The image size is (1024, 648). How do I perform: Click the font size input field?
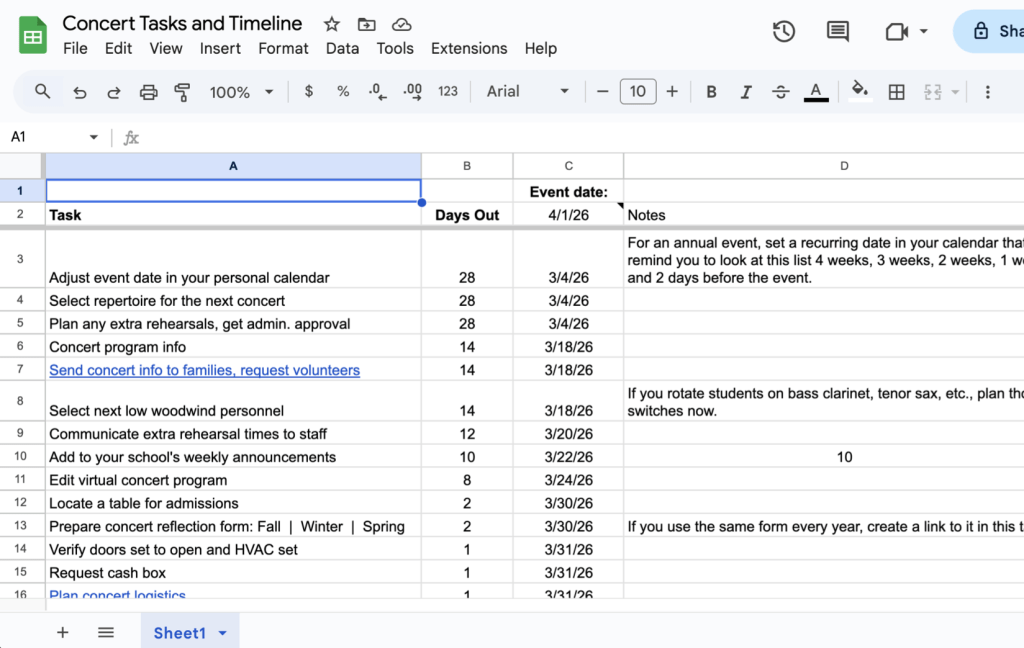coord(637,92)
